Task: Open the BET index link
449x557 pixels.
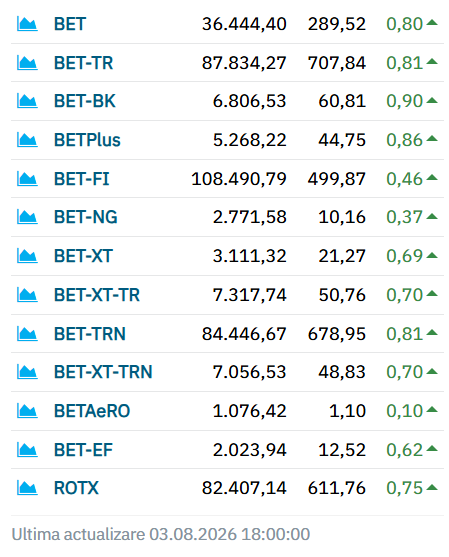Action: 70,24
